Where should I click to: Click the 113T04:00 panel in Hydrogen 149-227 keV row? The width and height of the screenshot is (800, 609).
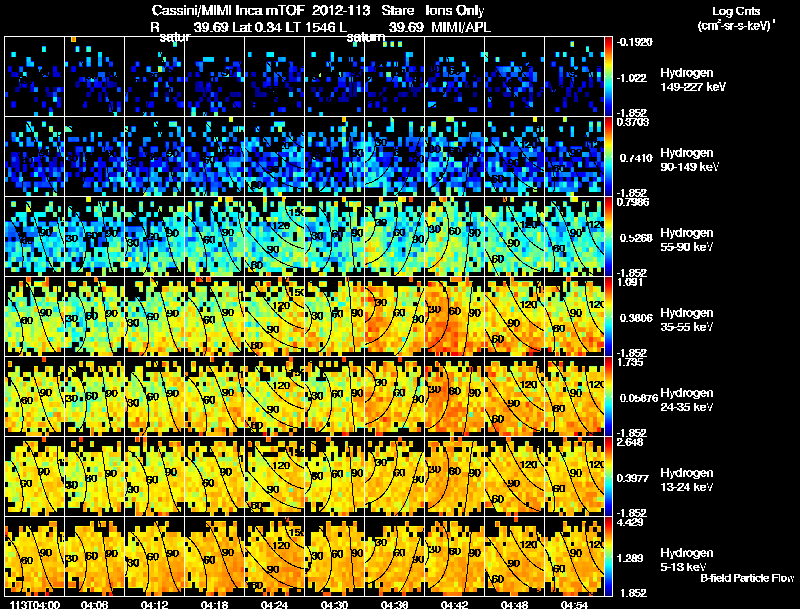(34, 77)
